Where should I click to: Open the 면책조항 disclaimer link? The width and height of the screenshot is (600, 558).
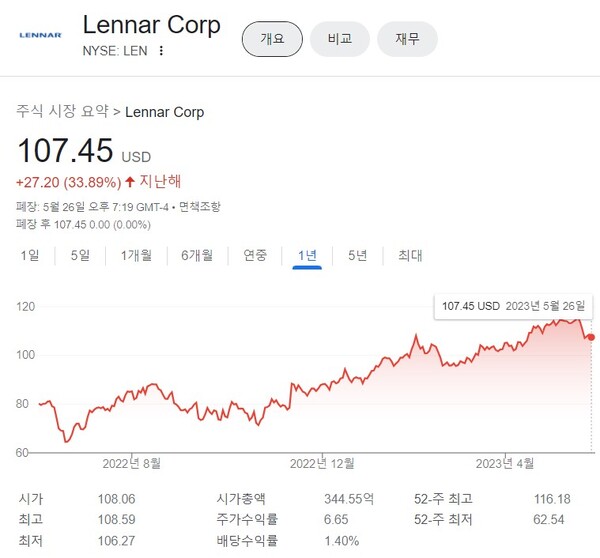click(200, 206)
